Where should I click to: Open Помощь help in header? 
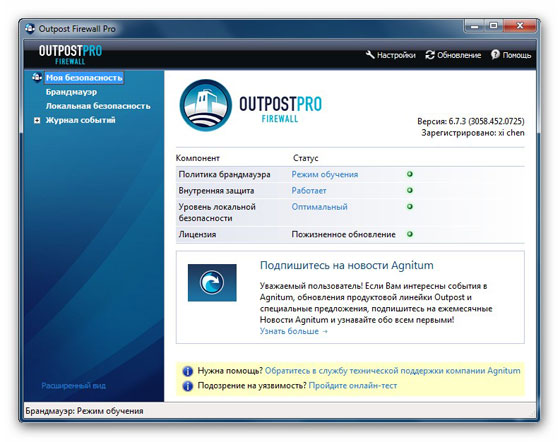(517, 55)
